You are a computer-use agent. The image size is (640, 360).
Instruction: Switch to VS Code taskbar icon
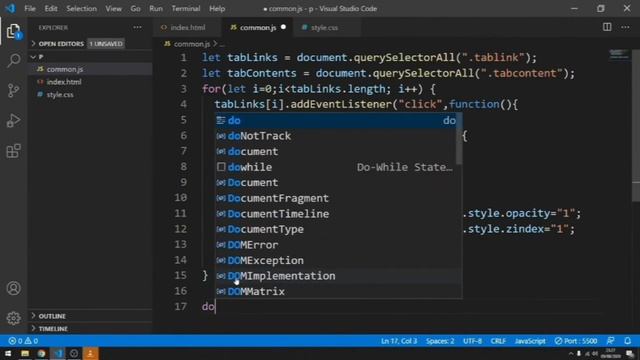(x=58, y=353)
